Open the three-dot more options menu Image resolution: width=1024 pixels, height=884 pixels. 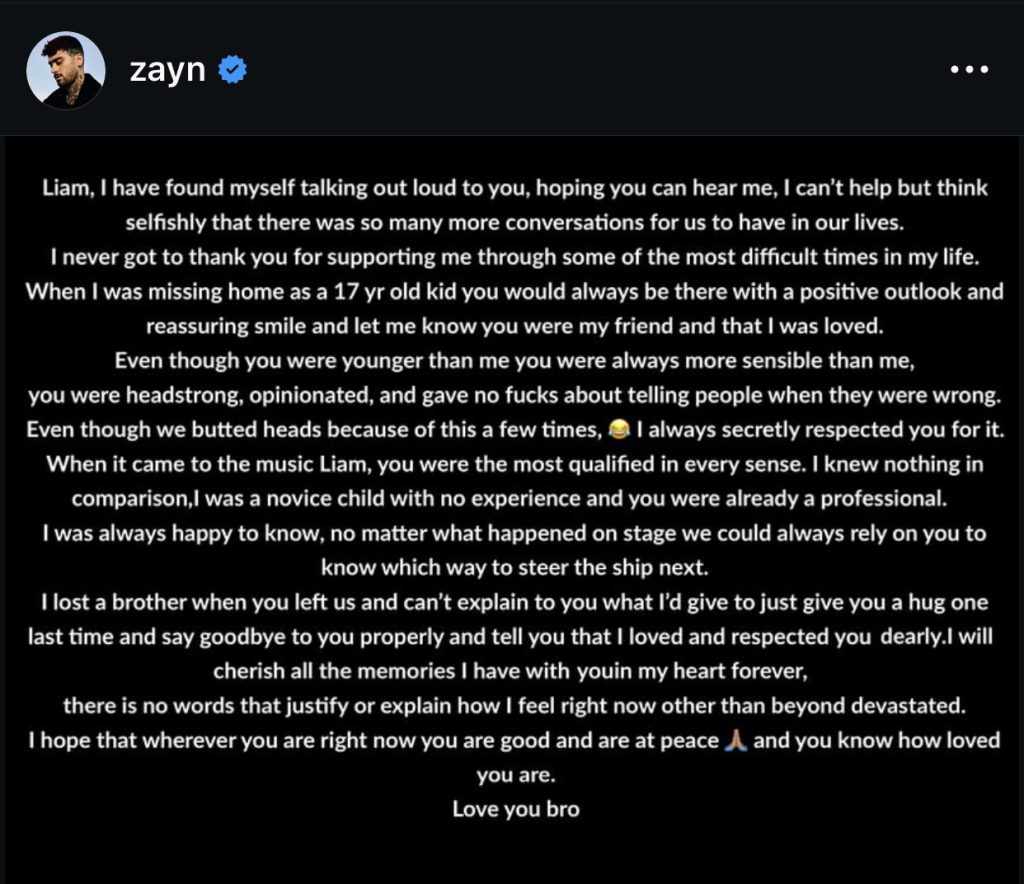coord(968,70)
